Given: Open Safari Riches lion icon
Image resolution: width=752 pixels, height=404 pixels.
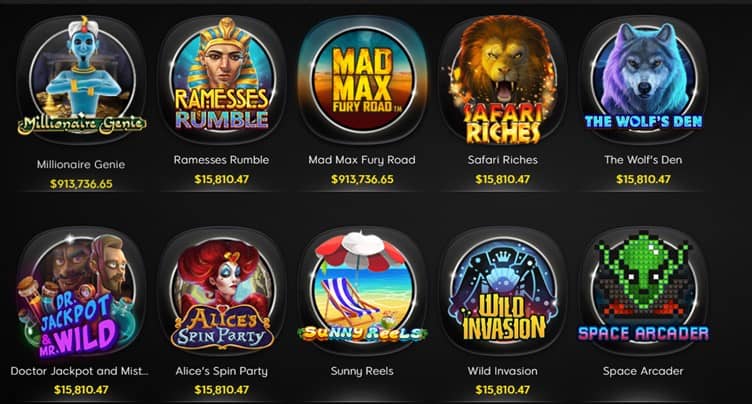Looking at the screenshot, I should pyautogui.click(x=503, y=79).
